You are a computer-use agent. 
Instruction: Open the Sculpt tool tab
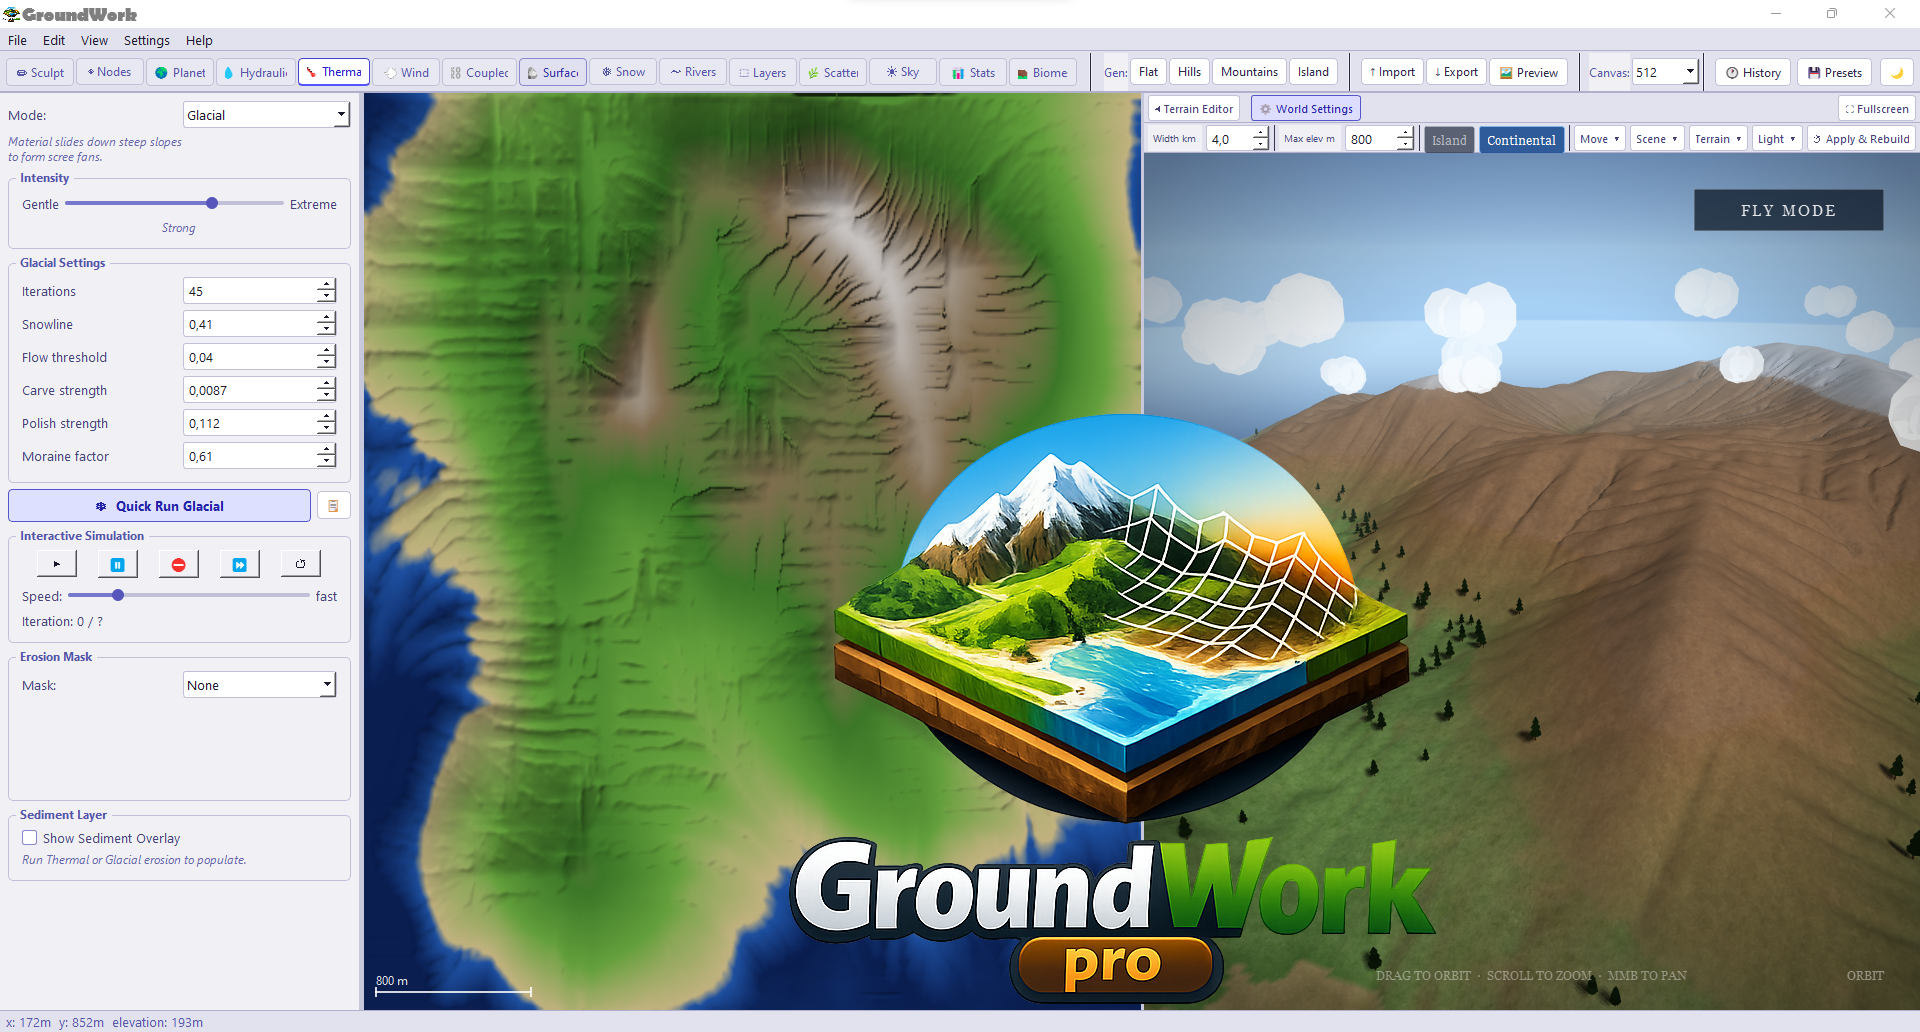click(x=40, y=73)
